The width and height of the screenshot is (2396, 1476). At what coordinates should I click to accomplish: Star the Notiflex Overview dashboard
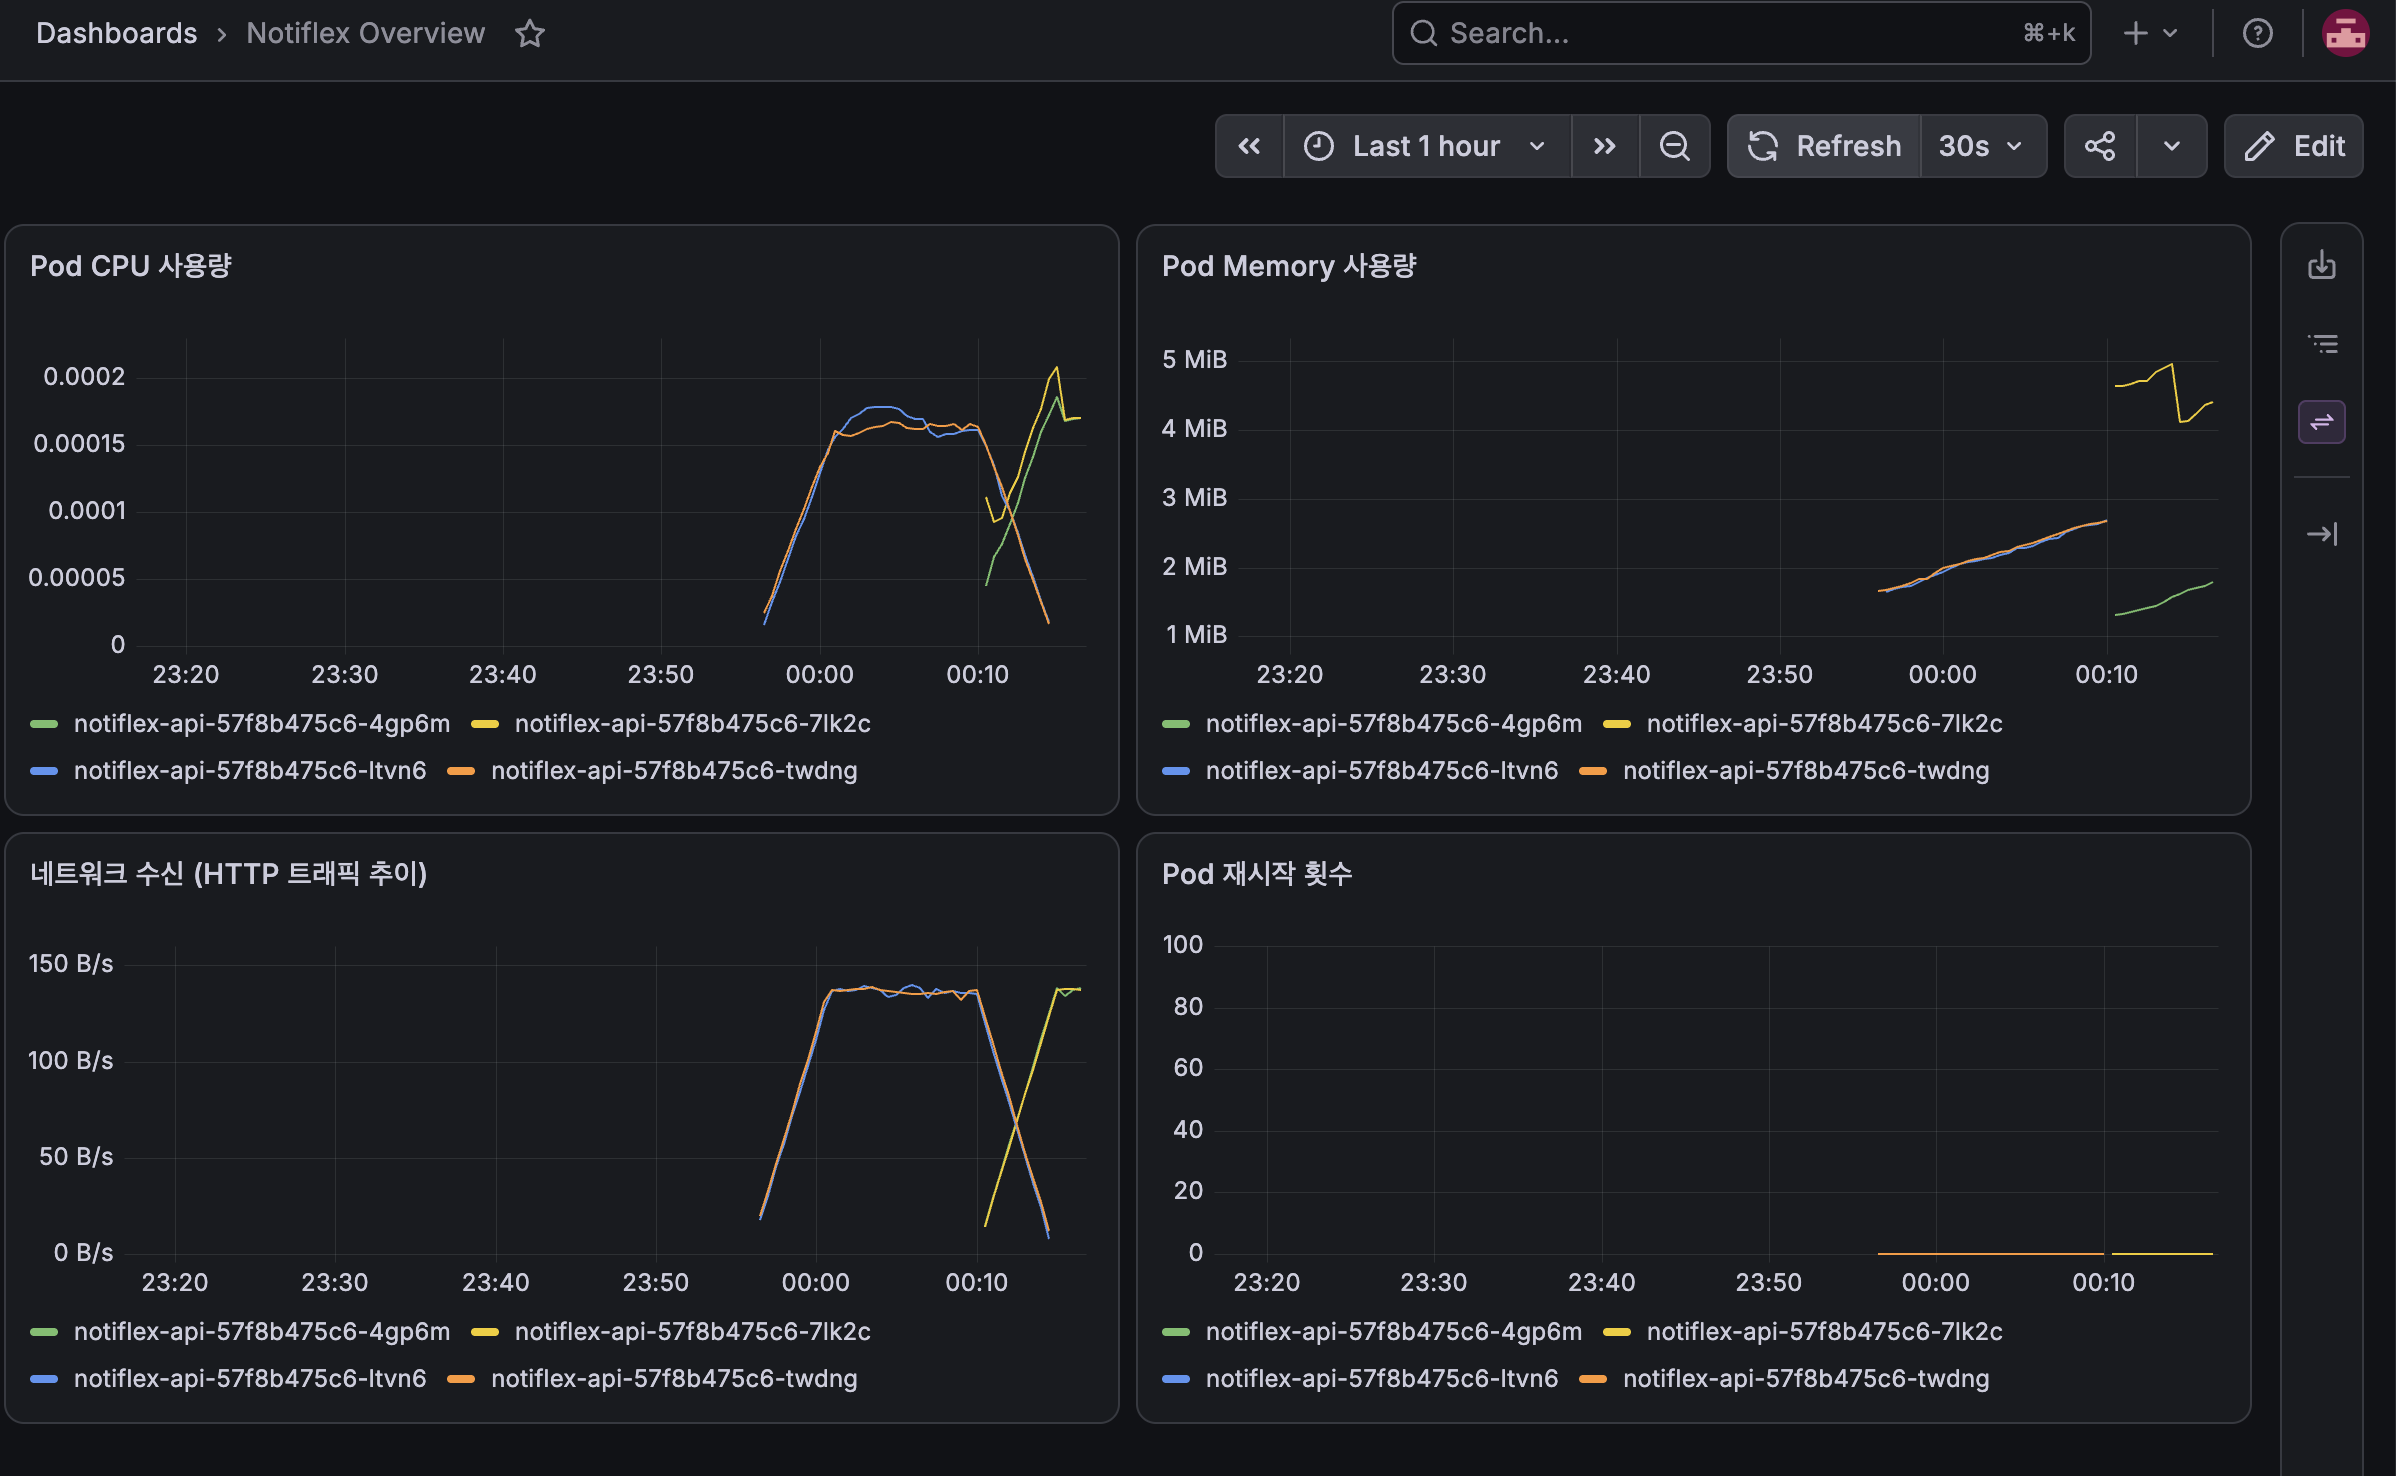click(530, 34)
